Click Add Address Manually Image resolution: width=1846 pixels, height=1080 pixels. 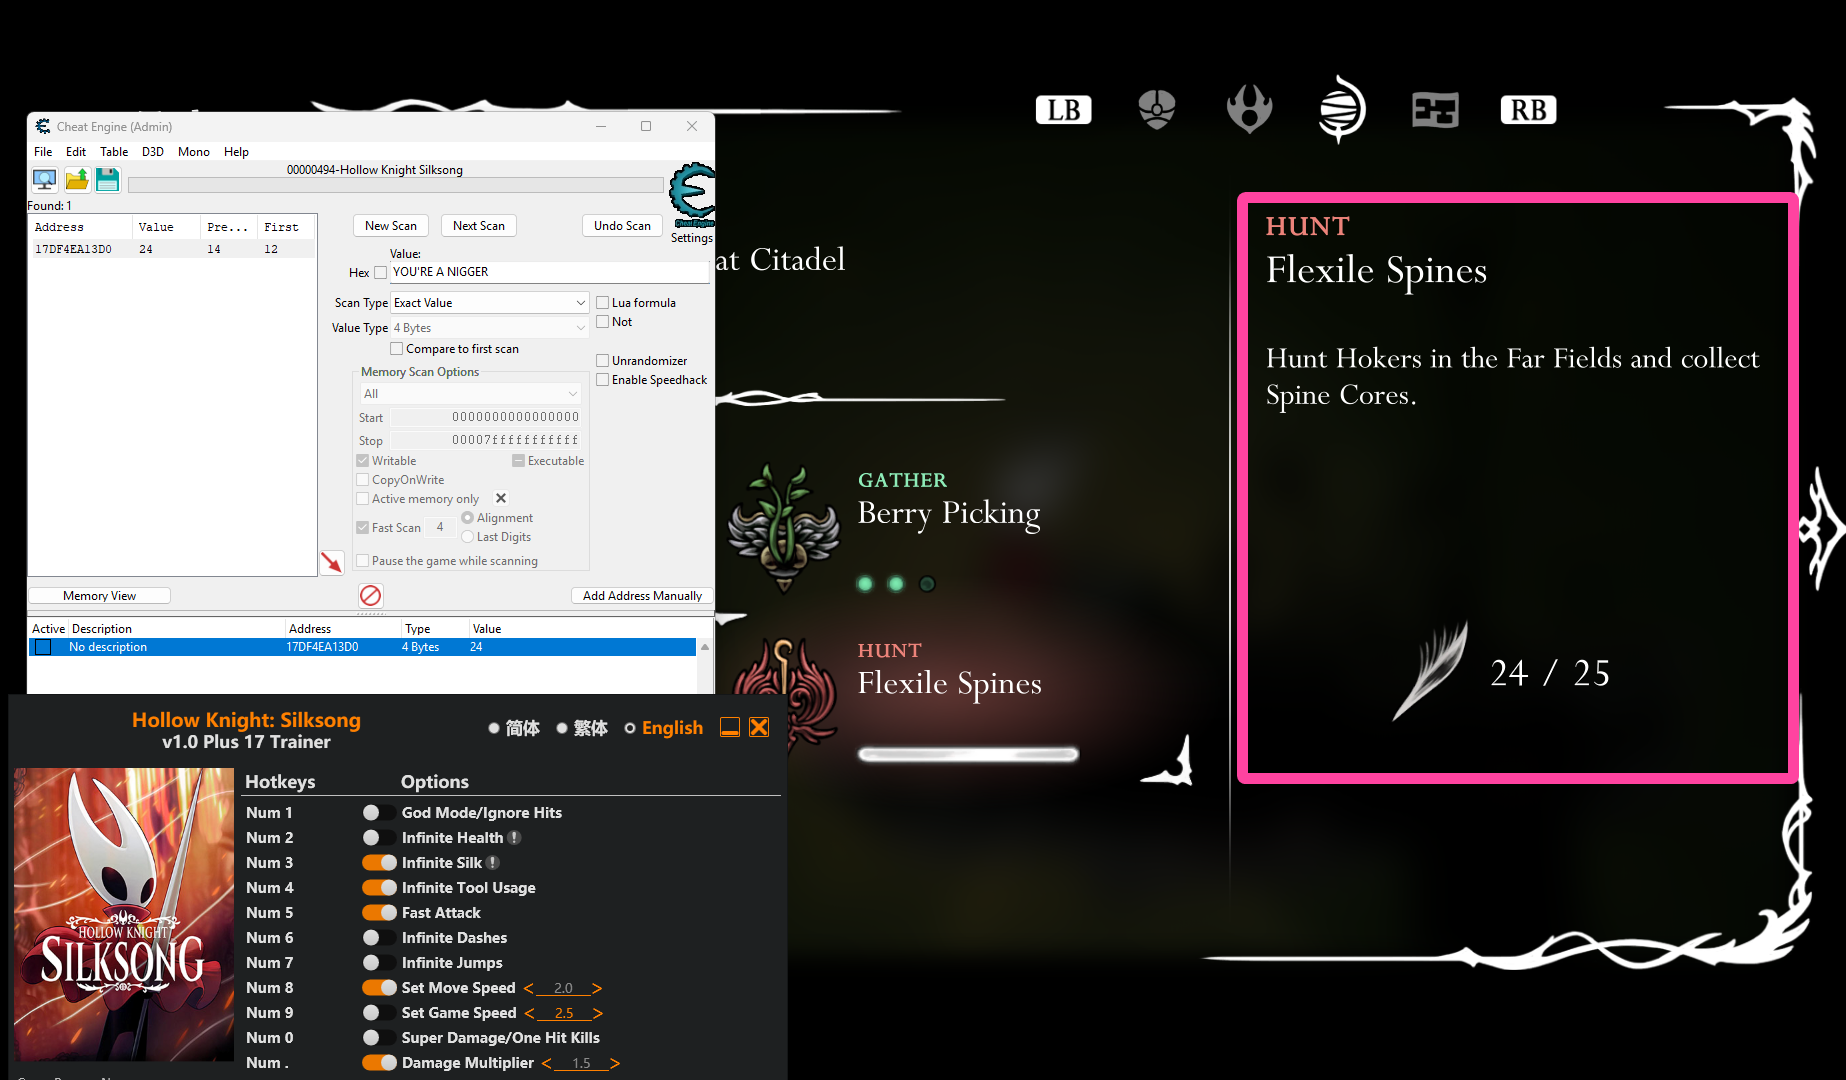642,596
